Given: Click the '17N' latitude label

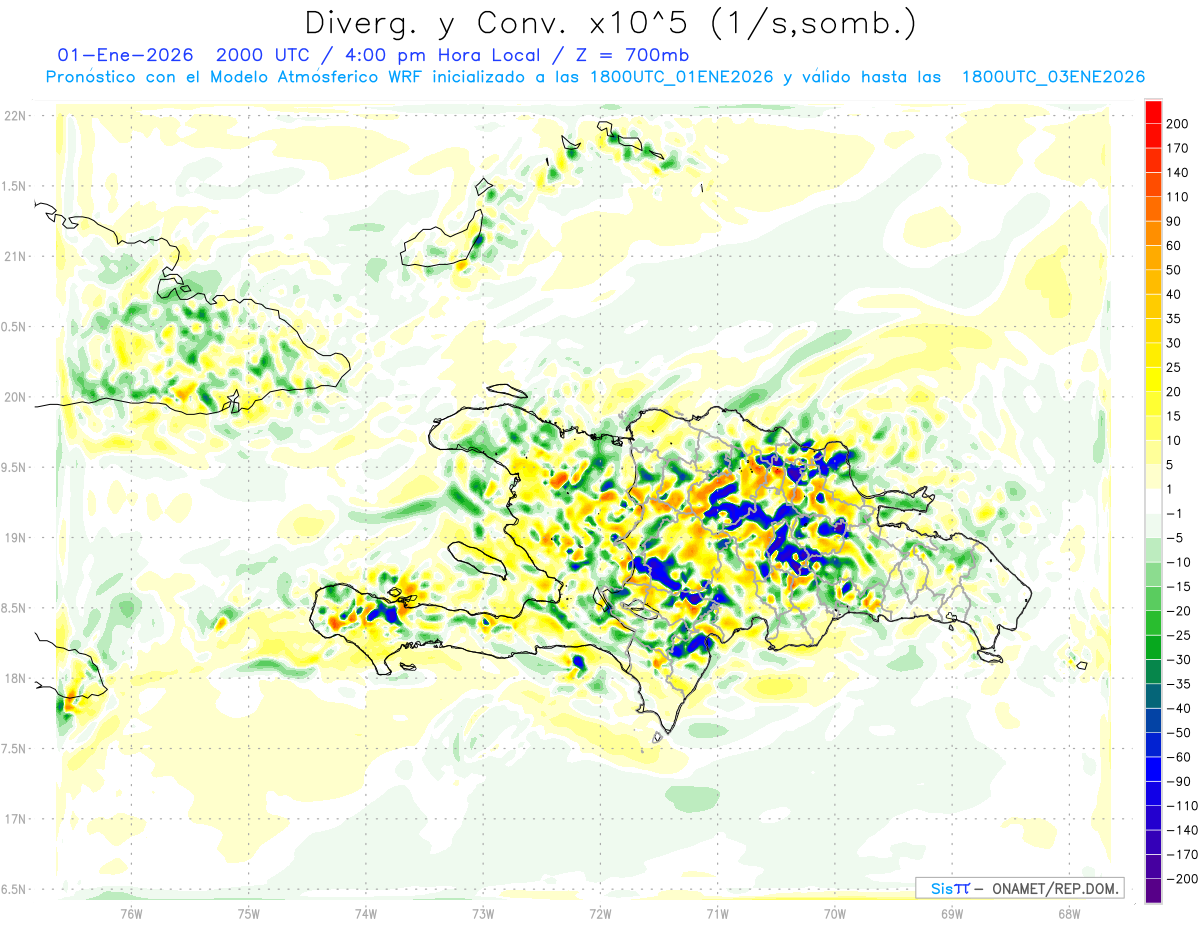Looking at the screenshot, I should 16,819.
